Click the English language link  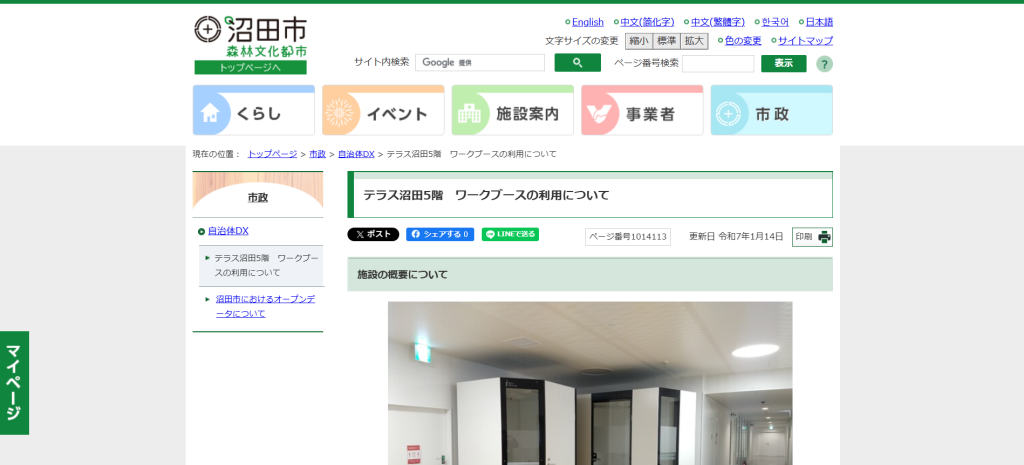pyautogui.click(x=587, y=22)
